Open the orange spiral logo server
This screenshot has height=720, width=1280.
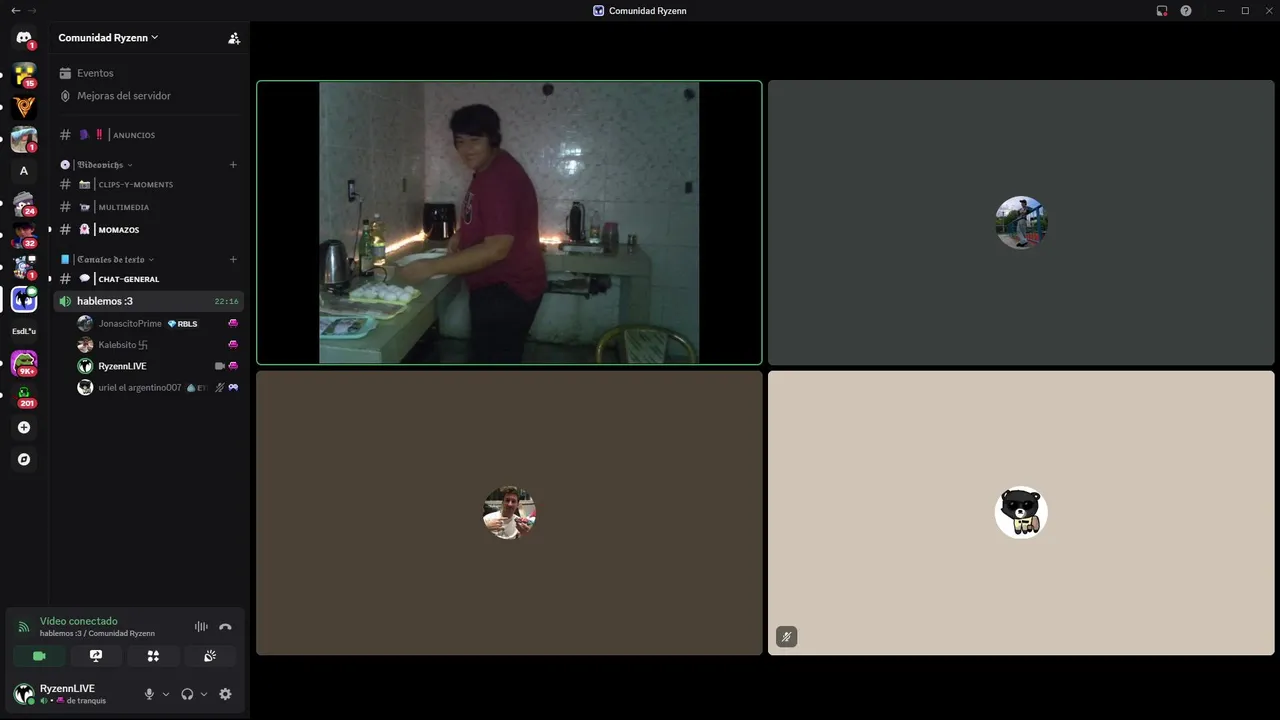tap(24, 107)
